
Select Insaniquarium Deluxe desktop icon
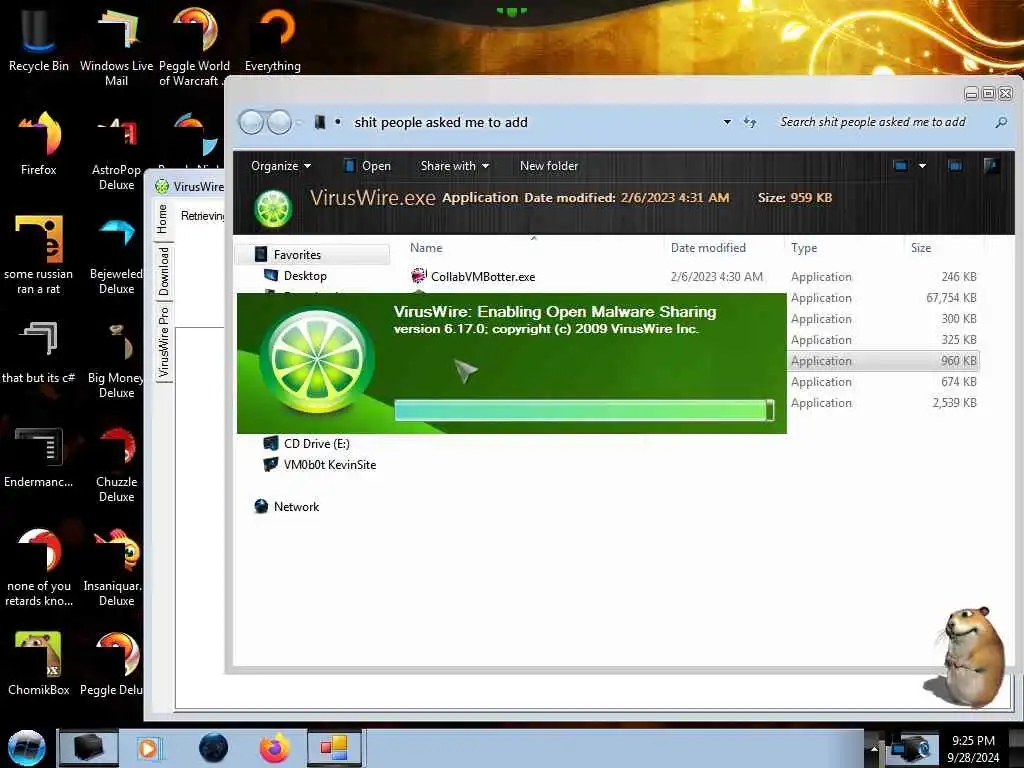point(112,567)
